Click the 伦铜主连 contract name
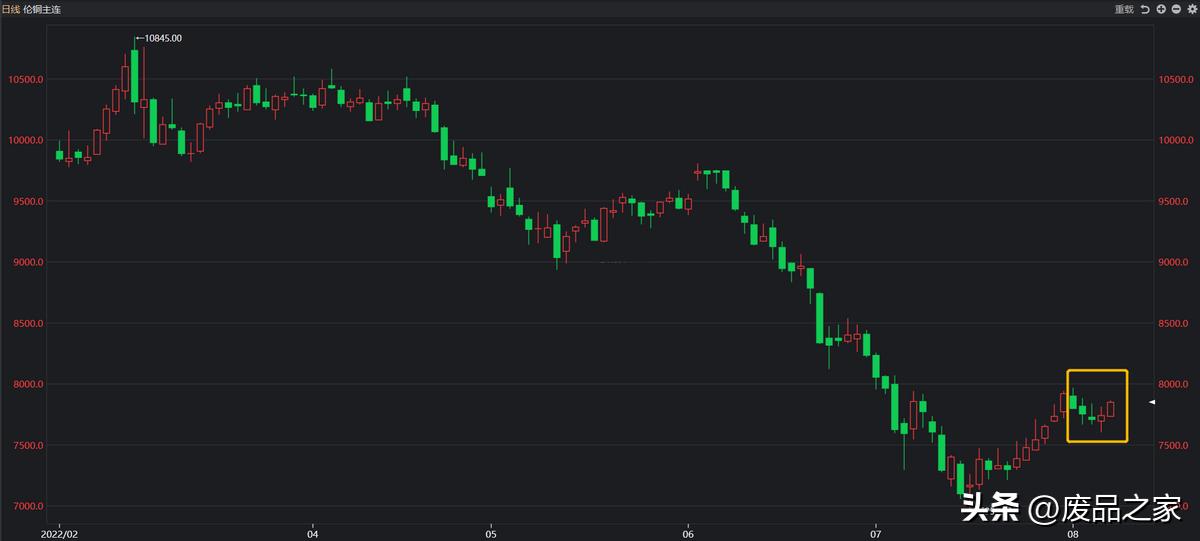1200x541 pixels. [41, 9]
